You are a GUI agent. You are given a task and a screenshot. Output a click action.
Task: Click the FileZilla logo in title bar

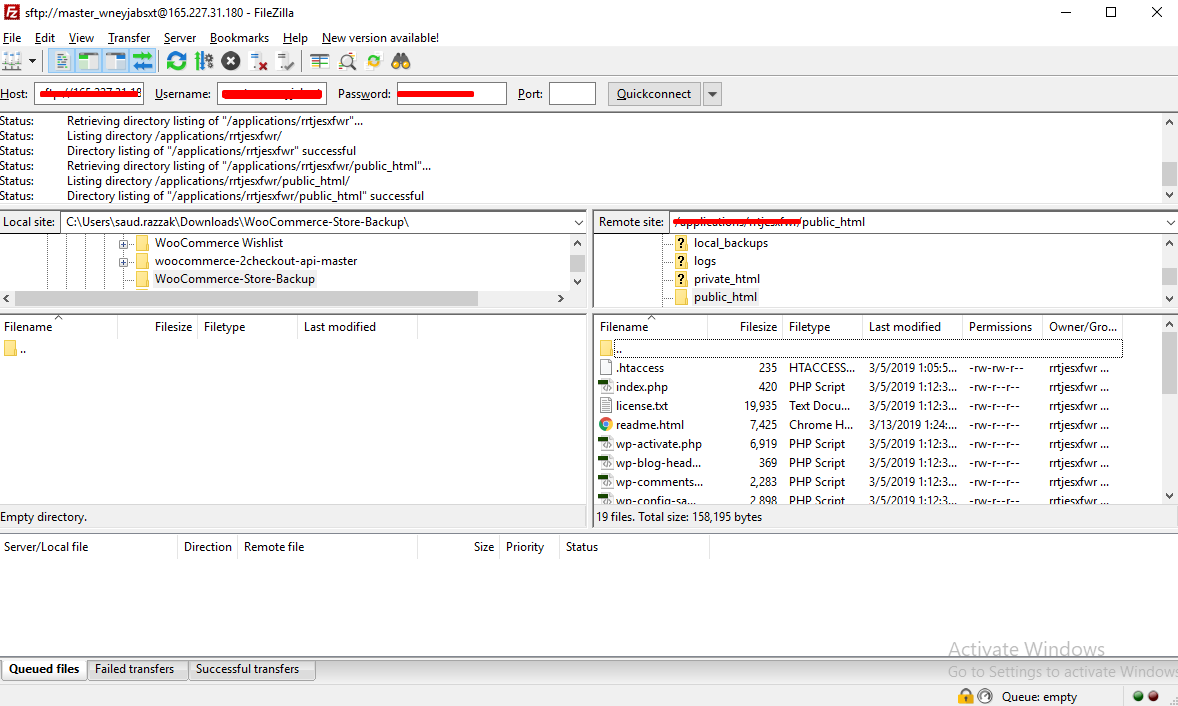click(x=11, y=12)
